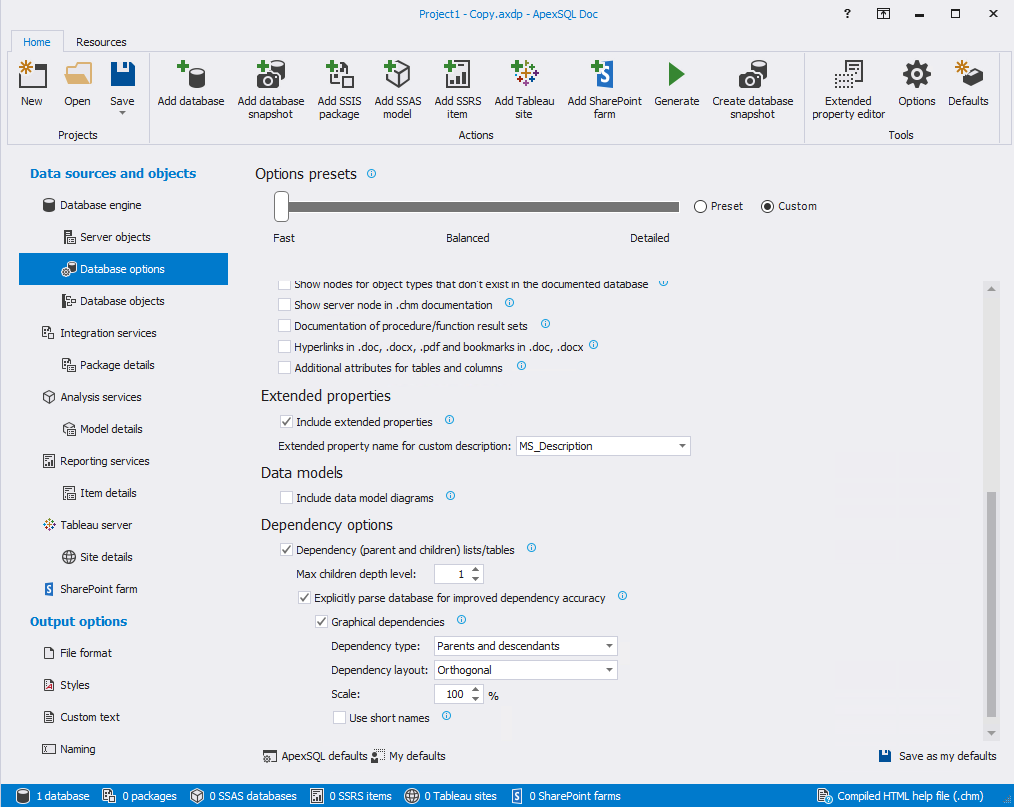Viewport: 1014px width, 807px height.
Task: Click the Defaults tool icon
Action: pyautogui.click(x=968, y=74)
